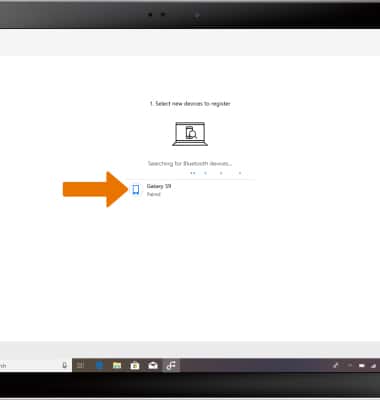The height and width of the screenshot is (400, 380).
Task: Click the battery icon in the system tray
Action: click(x=362, y=366)
